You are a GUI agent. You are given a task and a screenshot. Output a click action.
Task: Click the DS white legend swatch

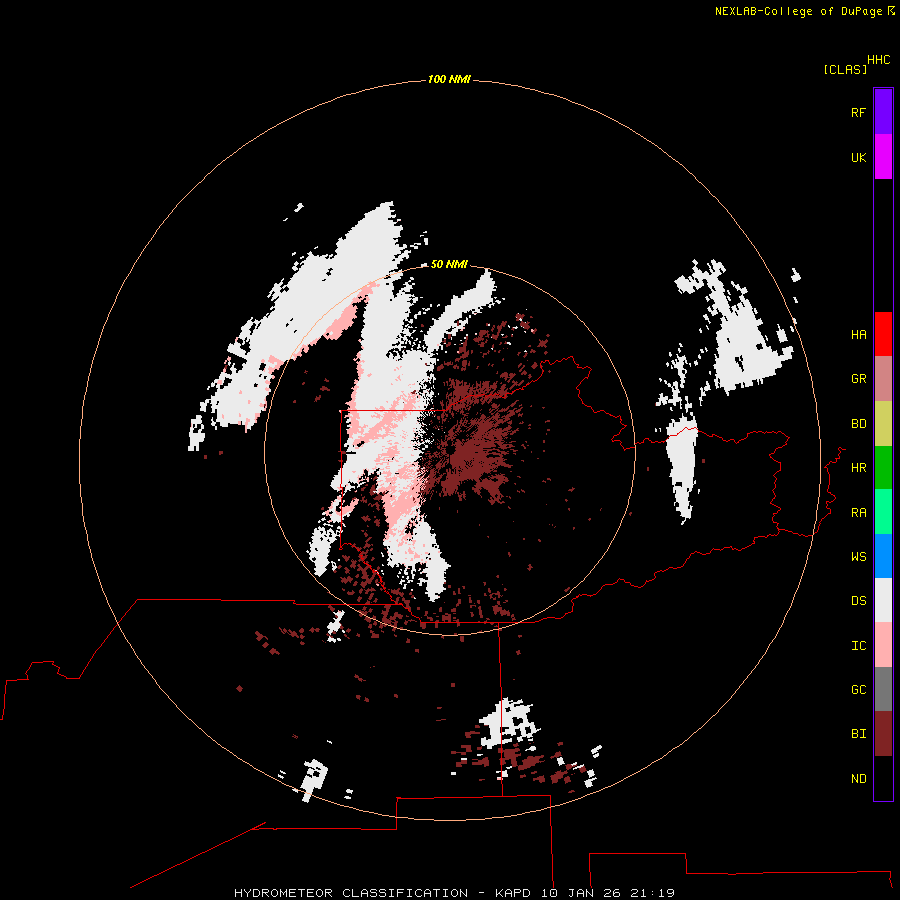tap(883, 600)
